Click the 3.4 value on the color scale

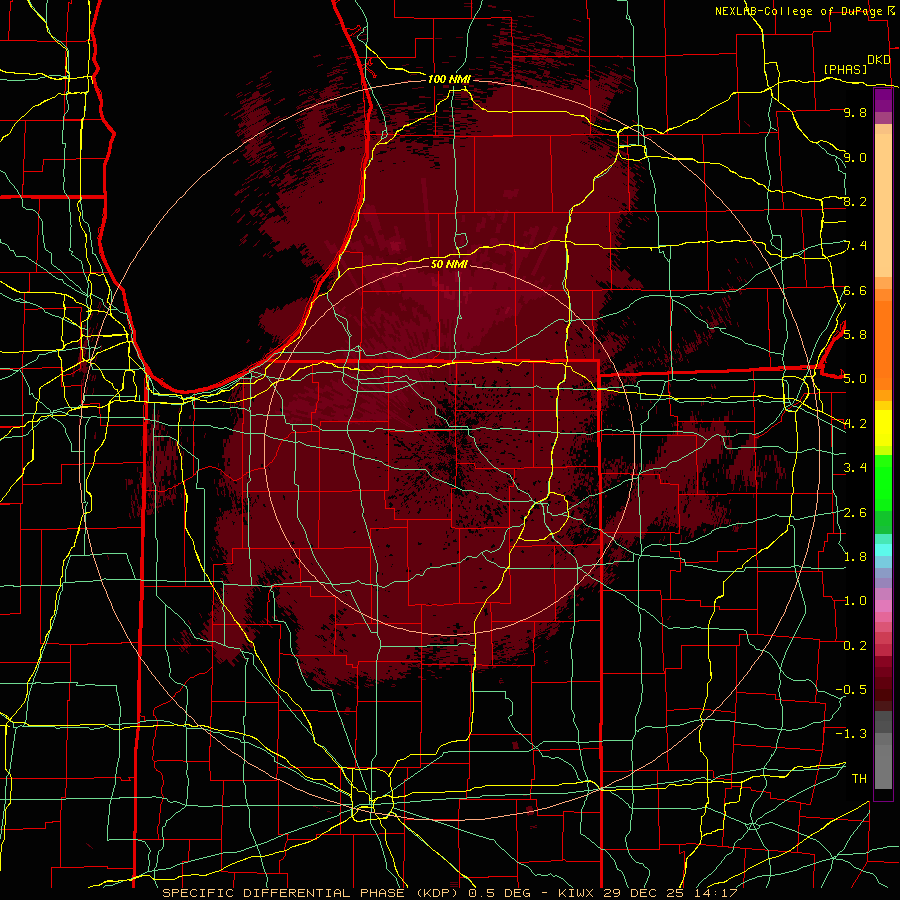click(855, 468)
